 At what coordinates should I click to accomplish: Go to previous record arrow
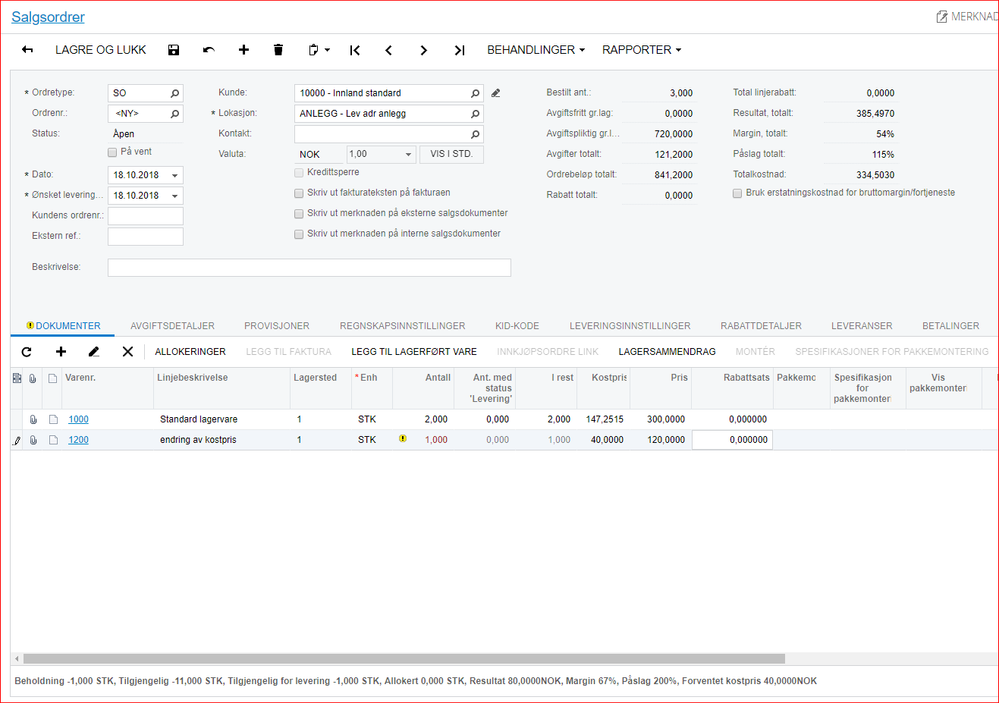(389, 50)
